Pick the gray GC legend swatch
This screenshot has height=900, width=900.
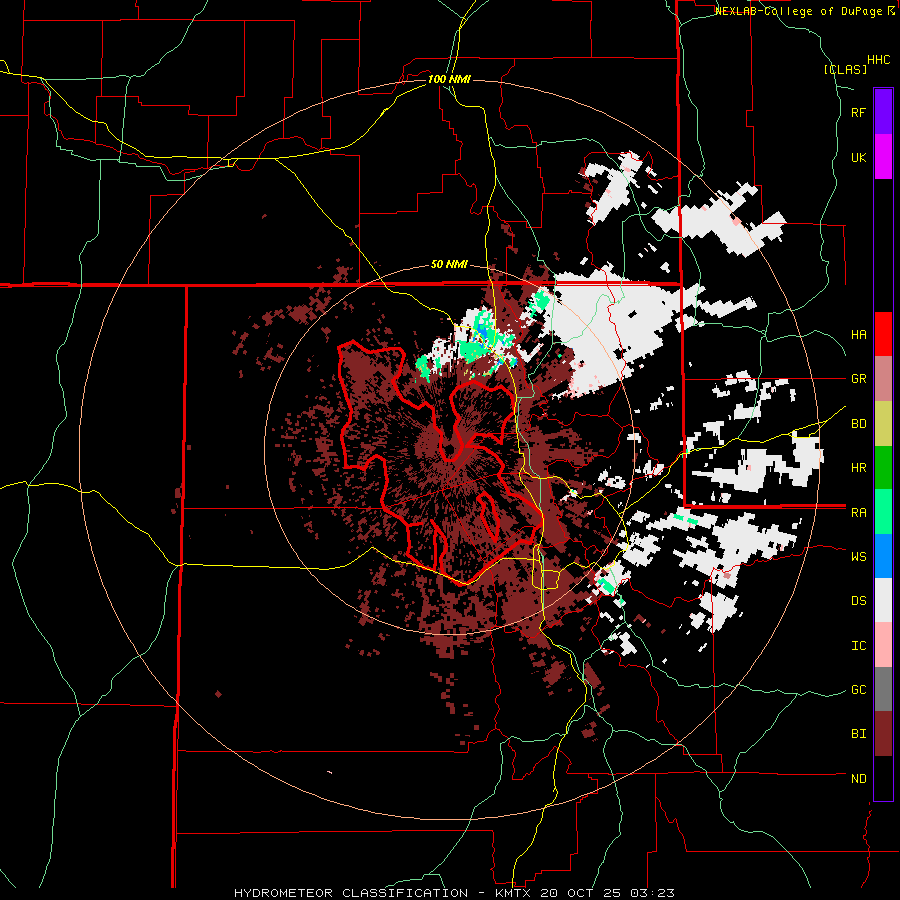pyautogui.click(x=883, y=689)
